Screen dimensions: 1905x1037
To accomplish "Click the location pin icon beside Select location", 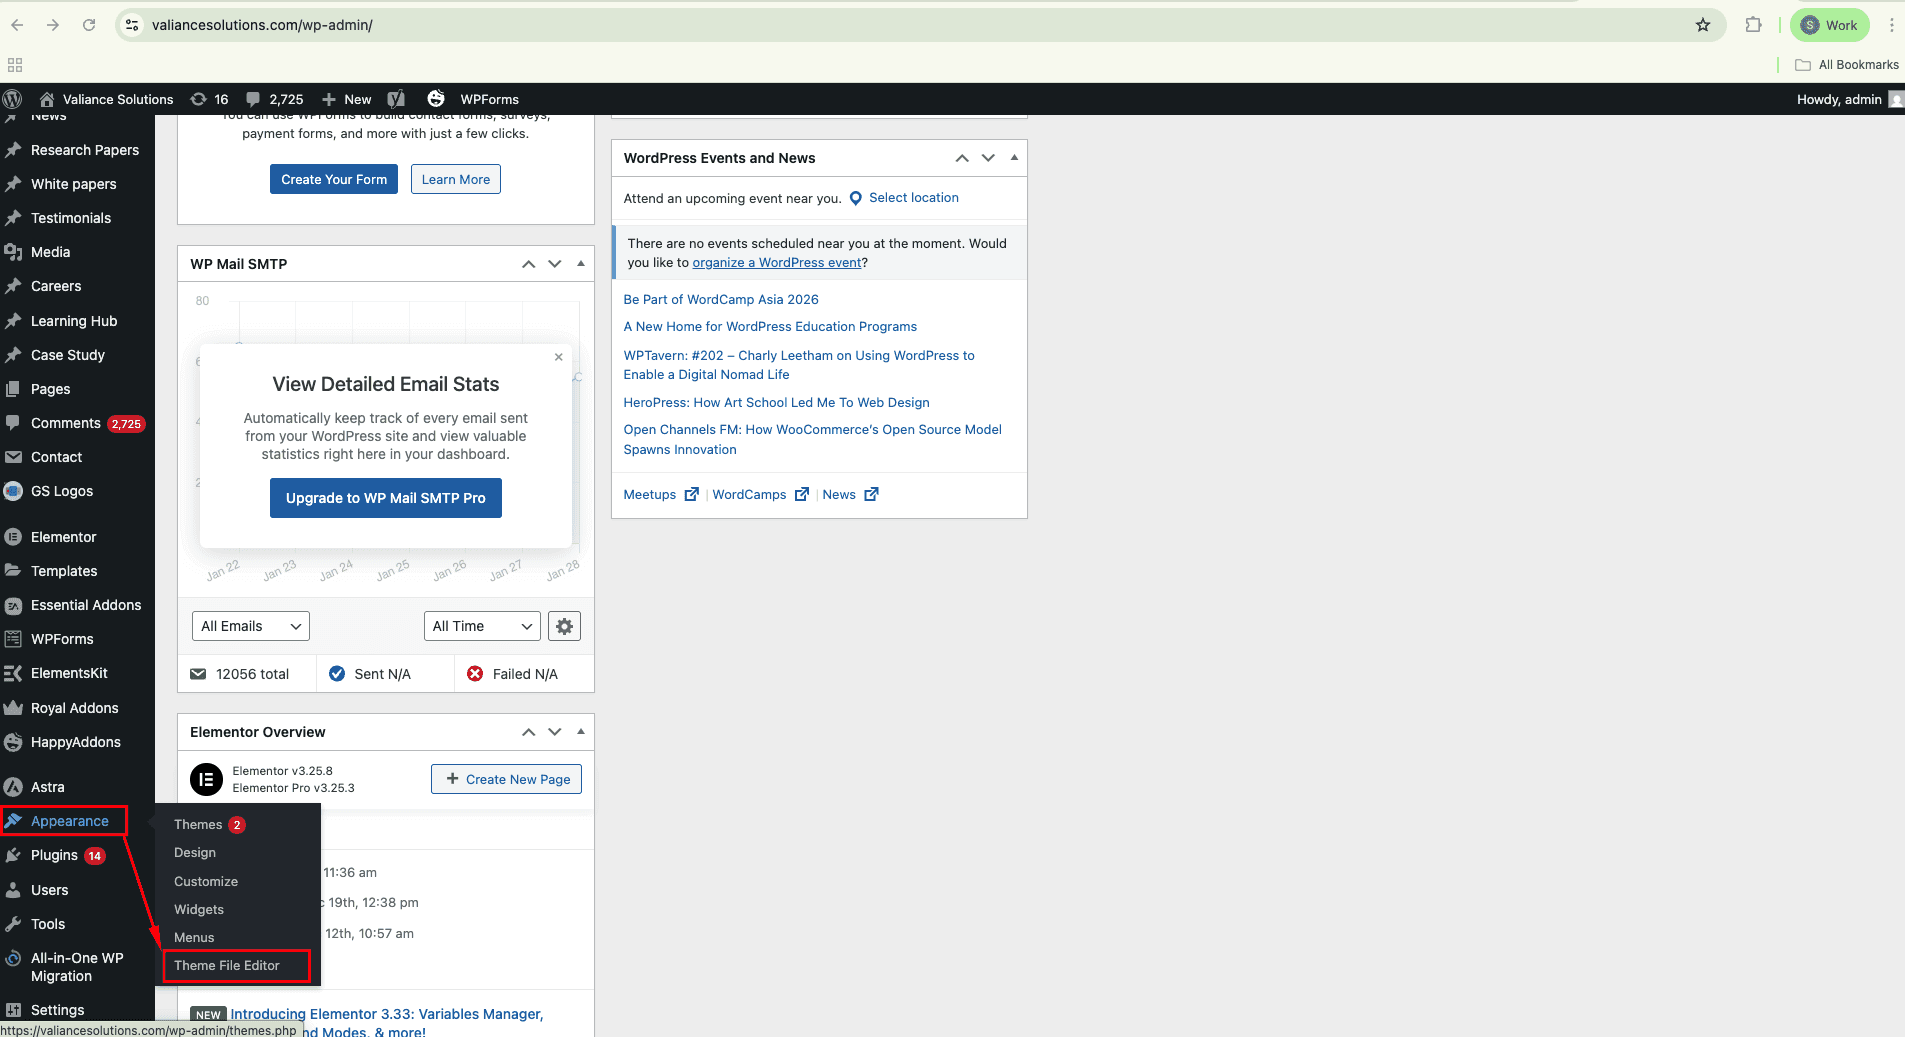I will tap(855, 198).
